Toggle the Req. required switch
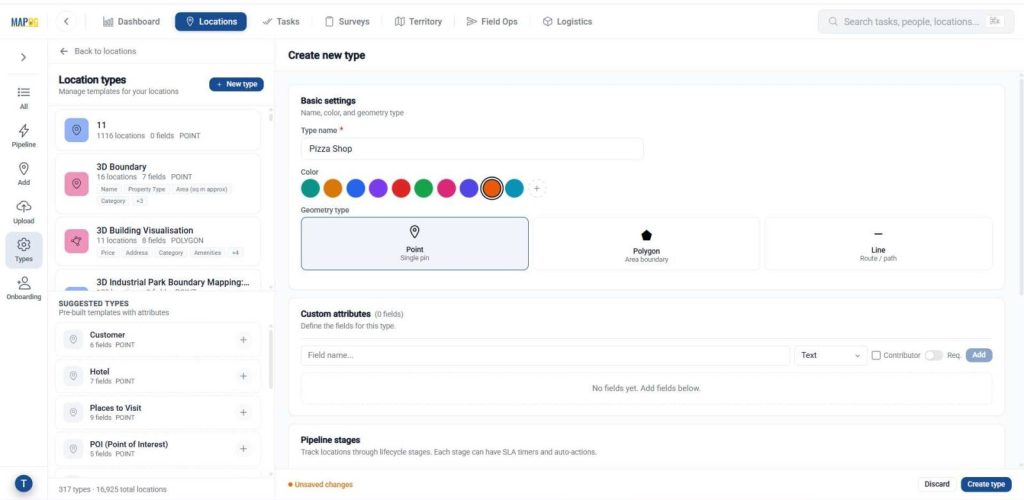The image size is (1024, 500). 934,355
